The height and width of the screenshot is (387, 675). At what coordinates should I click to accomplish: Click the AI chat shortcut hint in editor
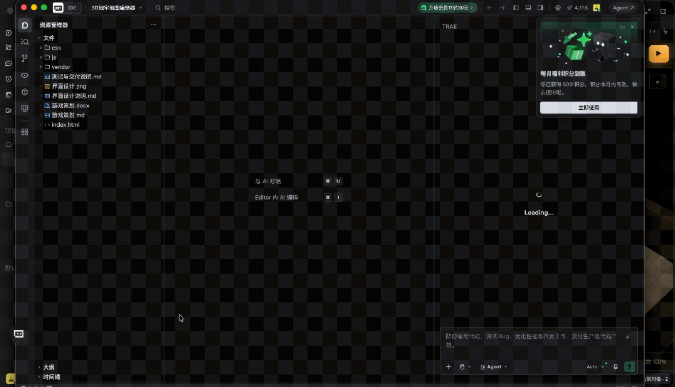pos(298,181)
